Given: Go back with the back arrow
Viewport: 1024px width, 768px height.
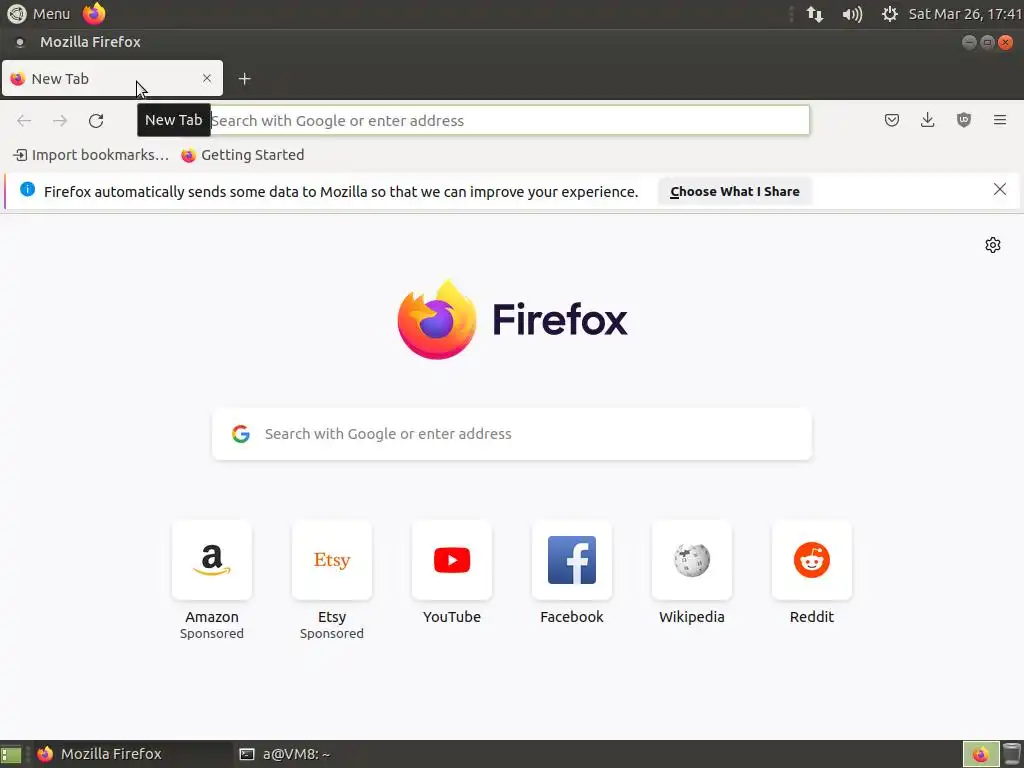Looking at the screenshot, I should click(24, 121).
